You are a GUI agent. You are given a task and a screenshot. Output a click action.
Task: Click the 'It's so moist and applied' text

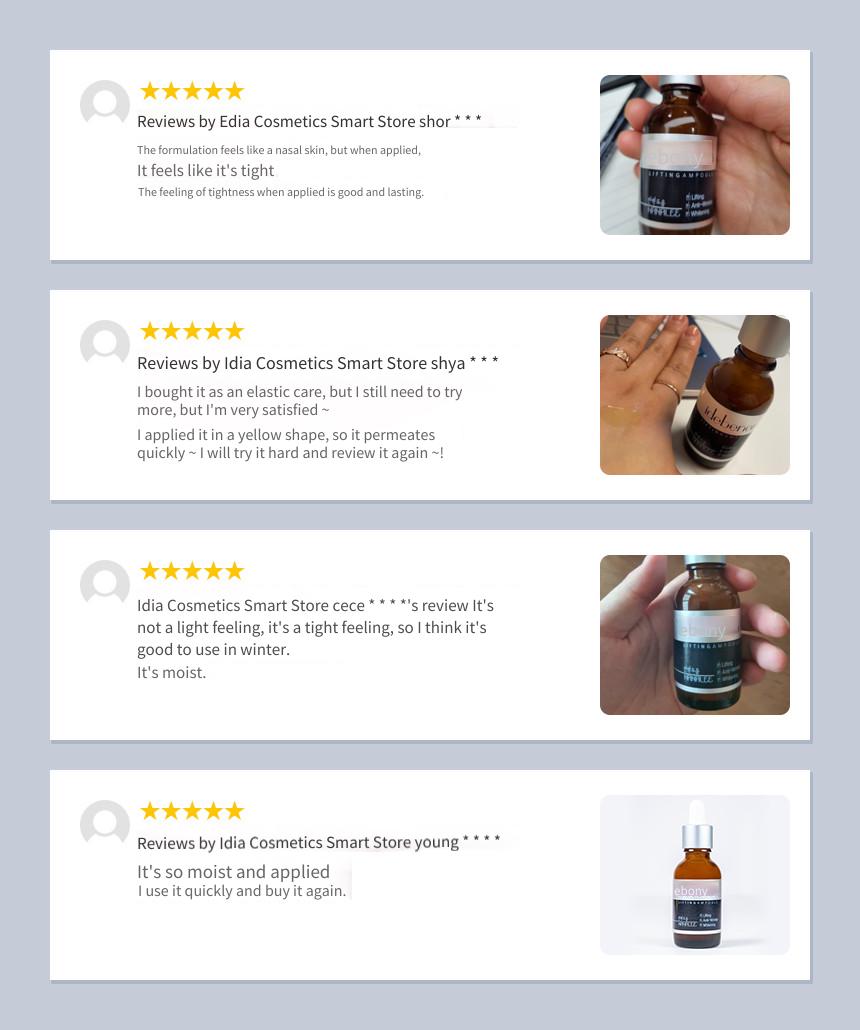pyautogui.click(x=233, y=872)
